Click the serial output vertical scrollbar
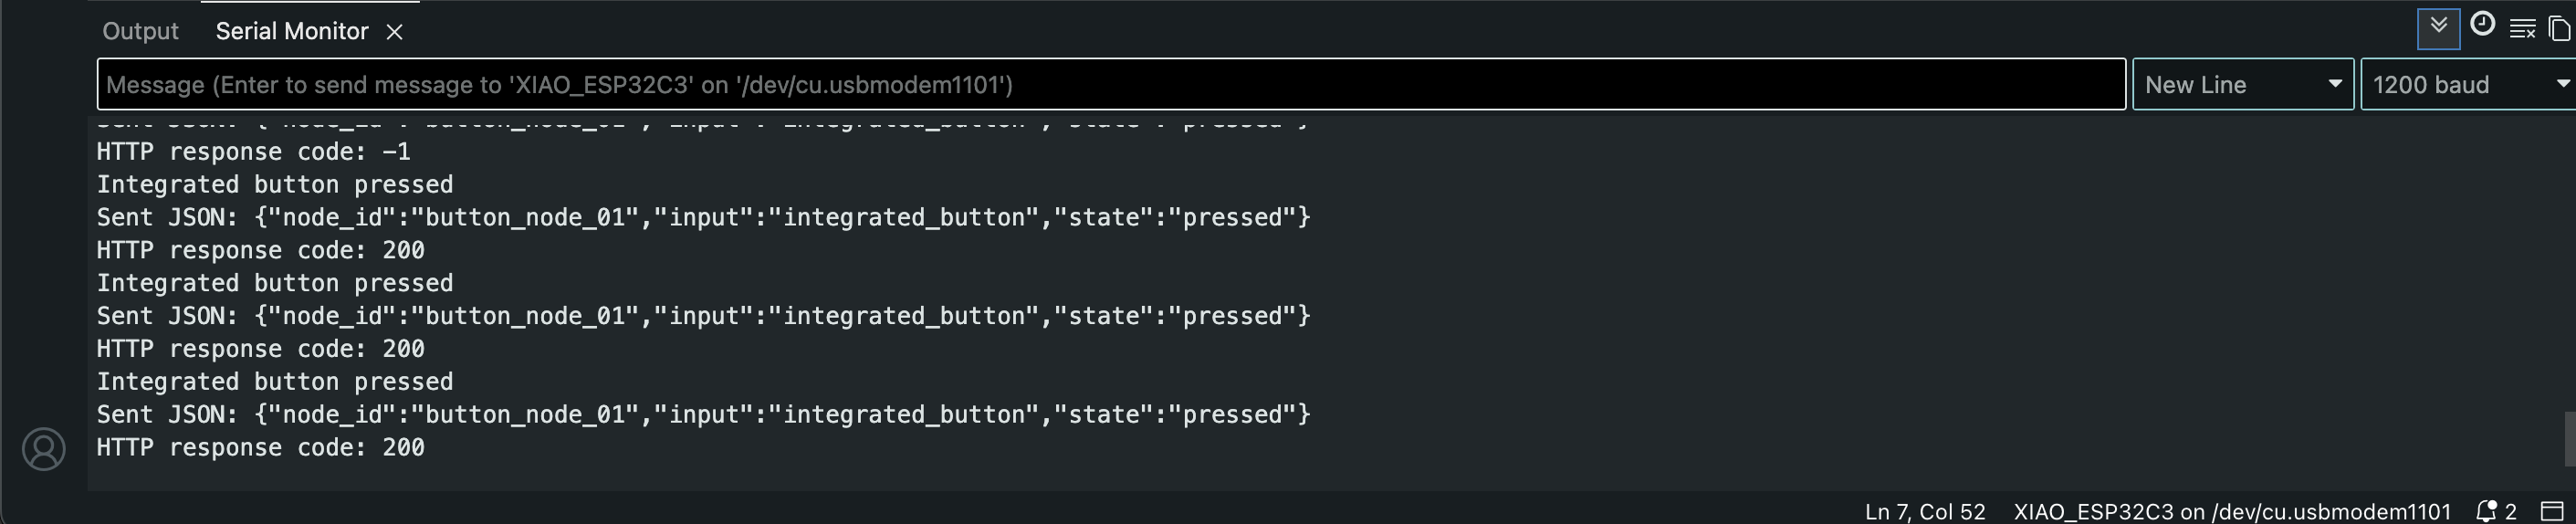 [x=2569, y=438]
